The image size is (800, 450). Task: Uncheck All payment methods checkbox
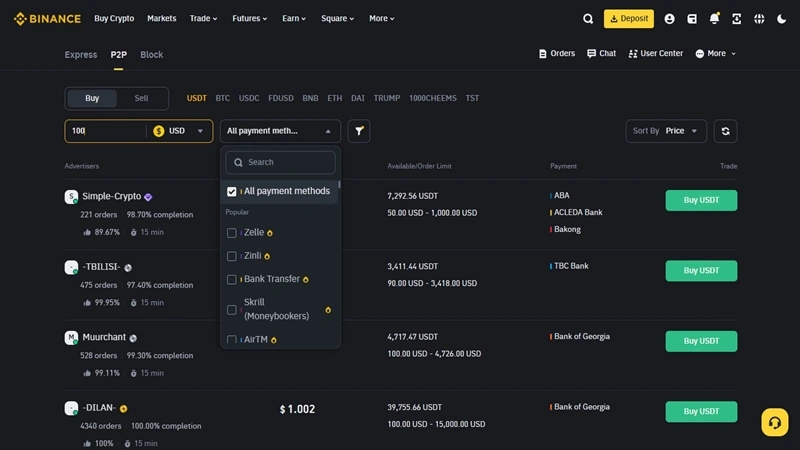232,191
